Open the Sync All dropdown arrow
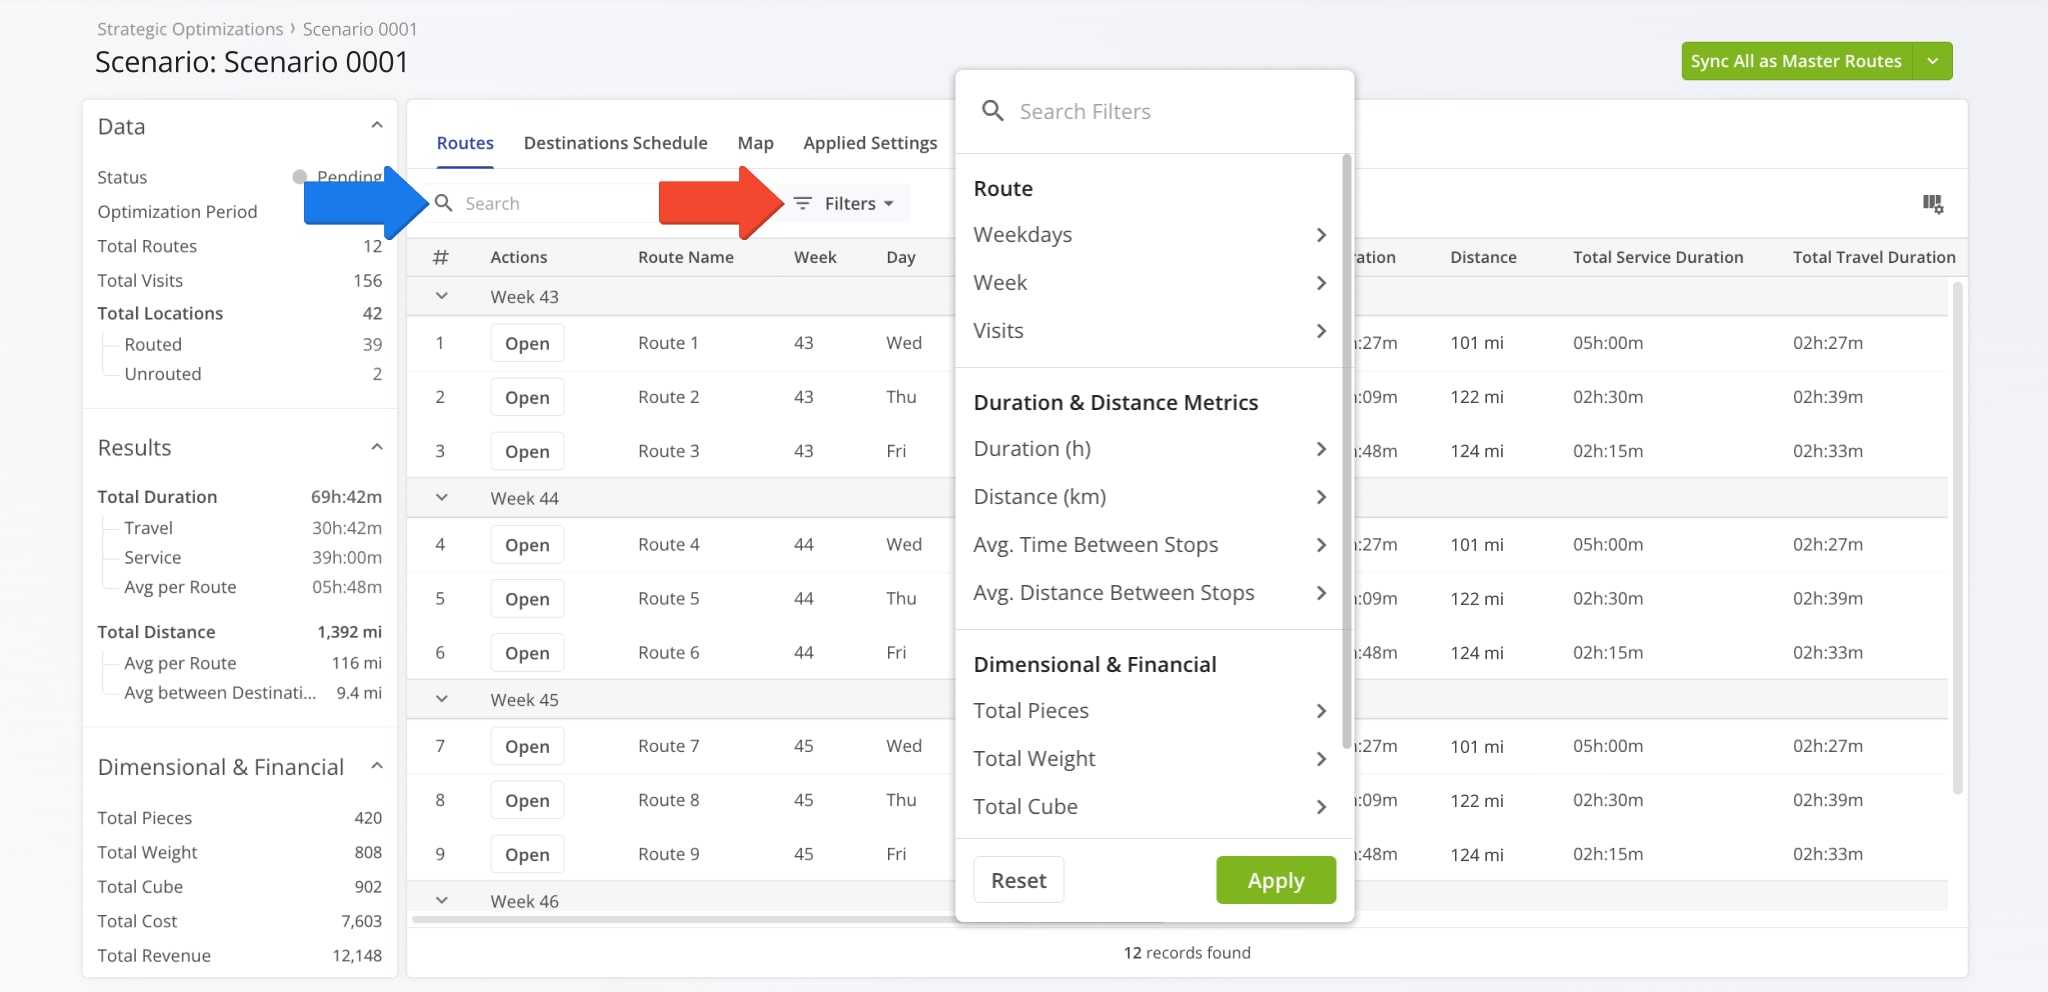Screen dimensions: 2048x992 pyautogui.click(x=1932, y=61)
